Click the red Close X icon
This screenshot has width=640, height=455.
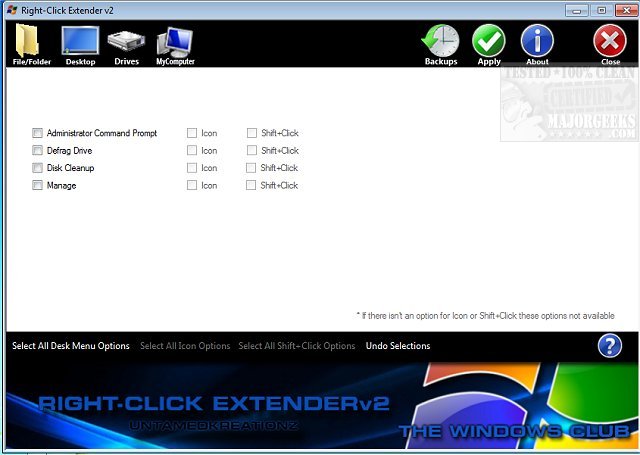coord(610,45)
